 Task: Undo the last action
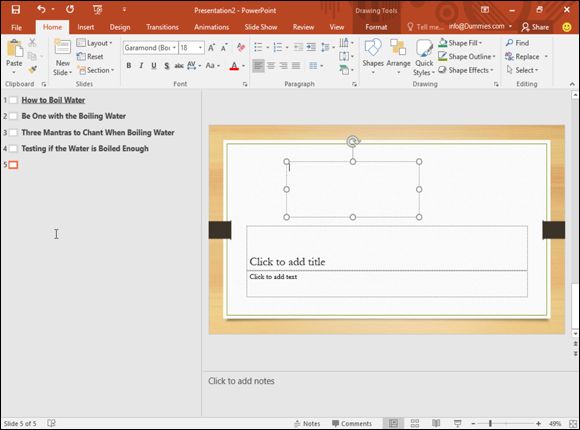point(41,9)
